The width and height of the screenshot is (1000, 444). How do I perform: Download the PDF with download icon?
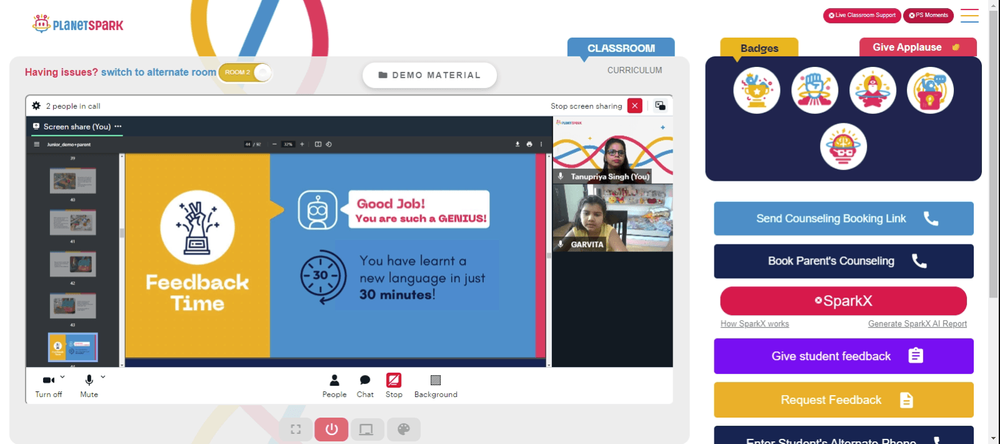pyautogui.click(x=518, y=144)
